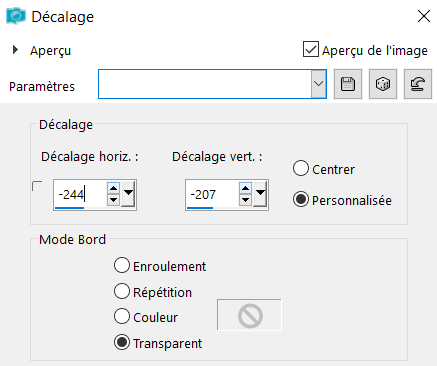
Task: Decrease vertical offset with down arrow
Action: [245, 200]
